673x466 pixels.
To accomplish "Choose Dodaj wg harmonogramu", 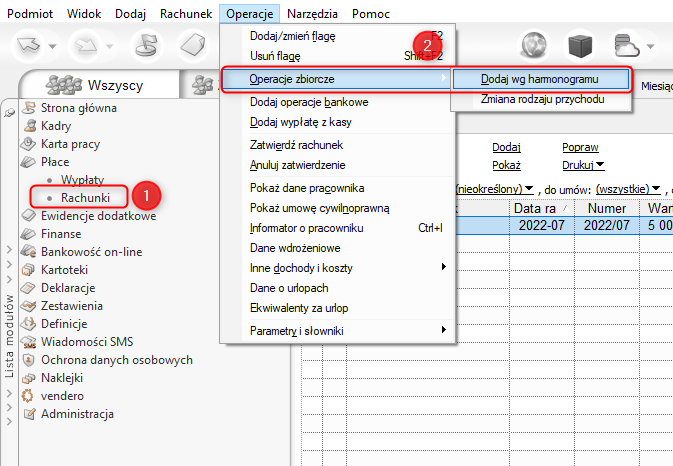I will point(541,79).
